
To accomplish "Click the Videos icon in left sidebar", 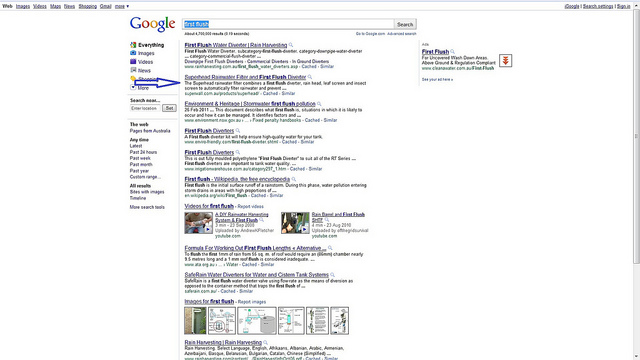I will coord(133,62).
